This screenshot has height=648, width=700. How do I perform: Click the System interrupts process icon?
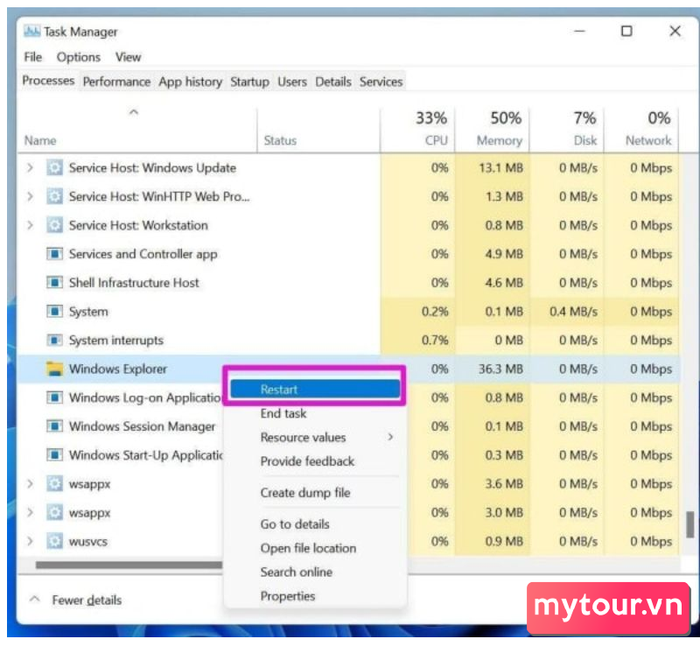click(x=54, y=340)
